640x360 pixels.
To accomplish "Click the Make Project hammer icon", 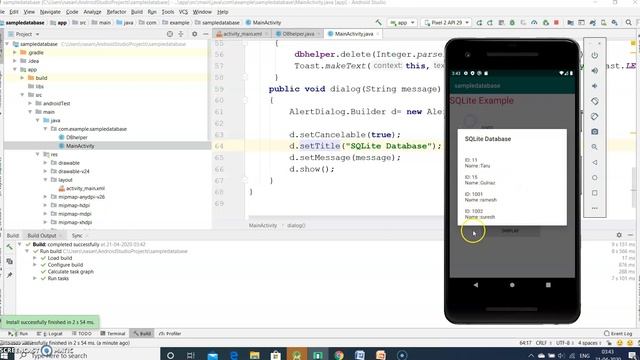I will tap(378, 22).
